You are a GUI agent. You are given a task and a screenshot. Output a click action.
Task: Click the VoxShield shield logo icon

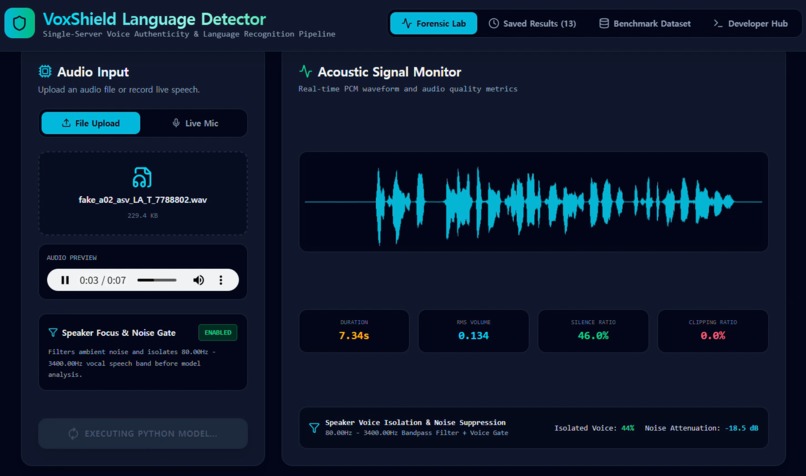pos(20,23)
